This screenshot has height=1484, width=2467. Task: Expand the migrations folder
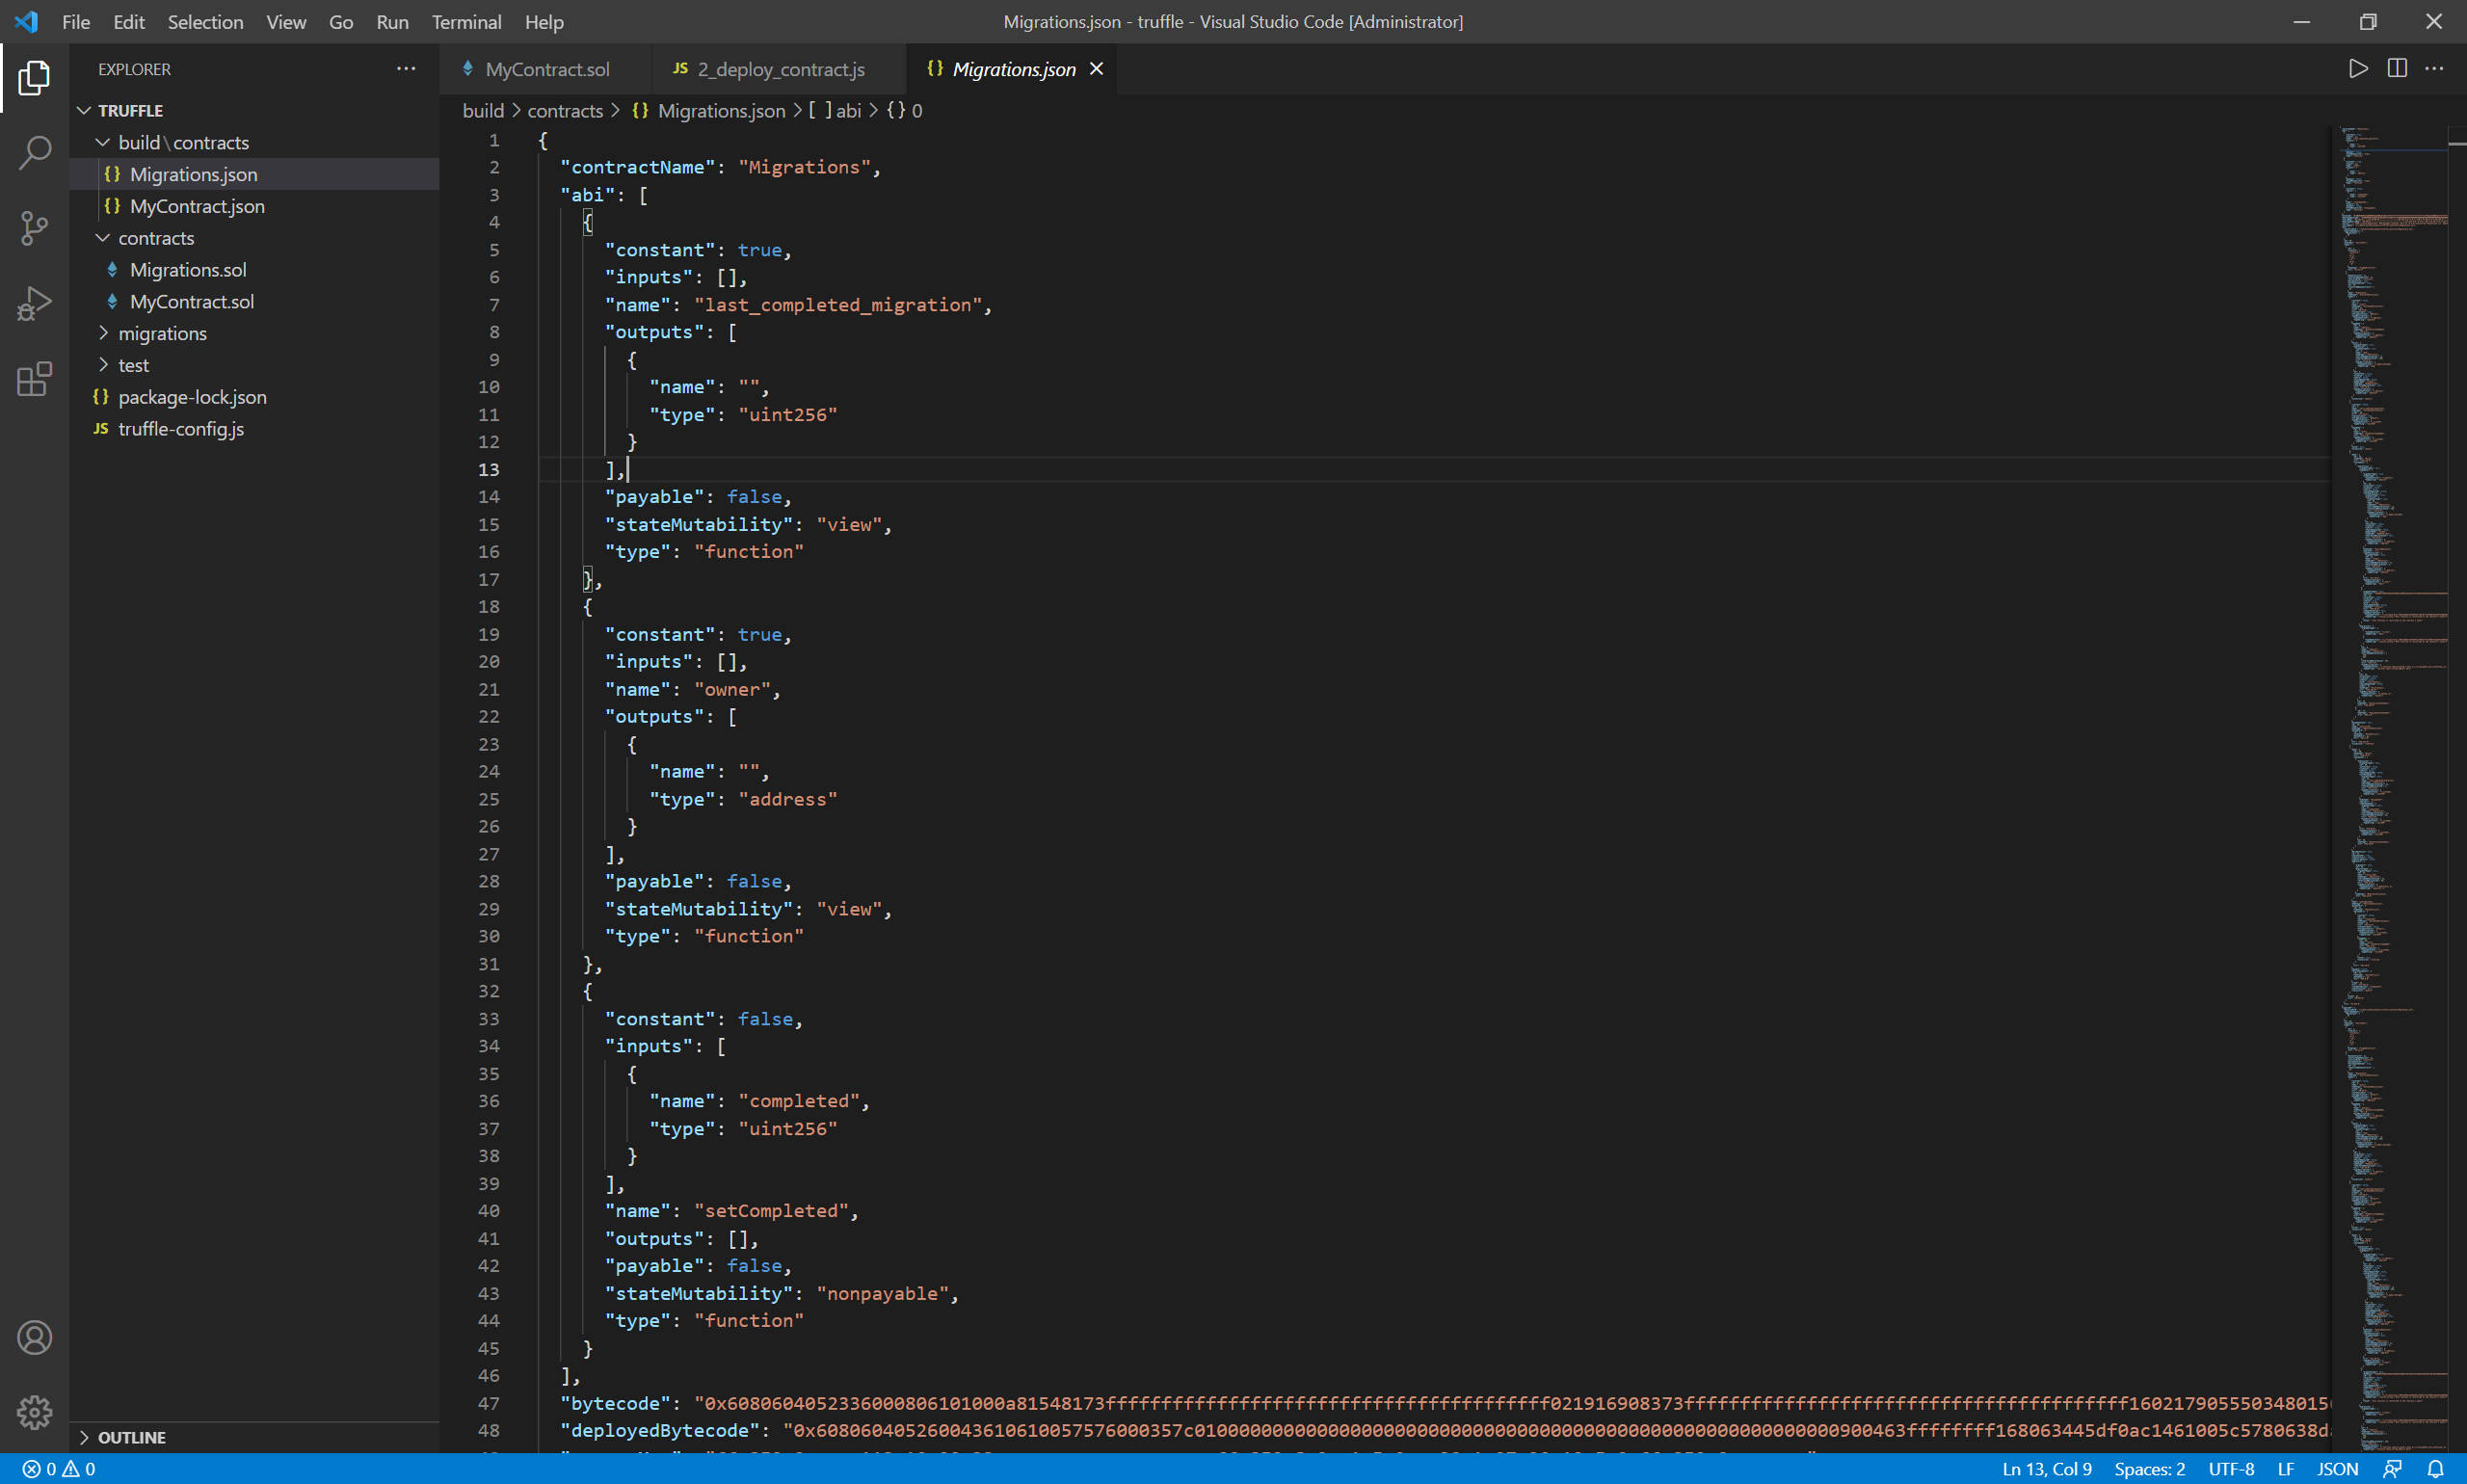coord(162,333)
